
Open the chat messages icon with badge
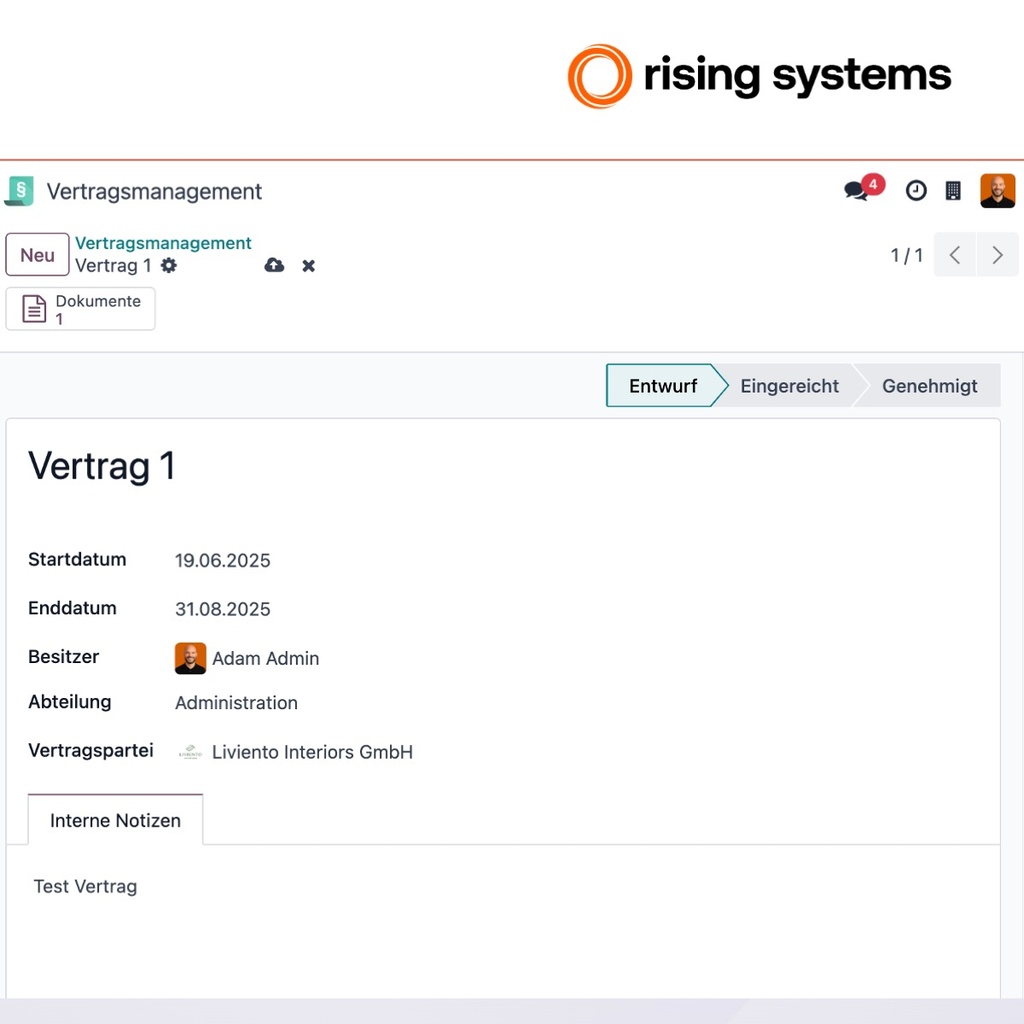(863, 189)
